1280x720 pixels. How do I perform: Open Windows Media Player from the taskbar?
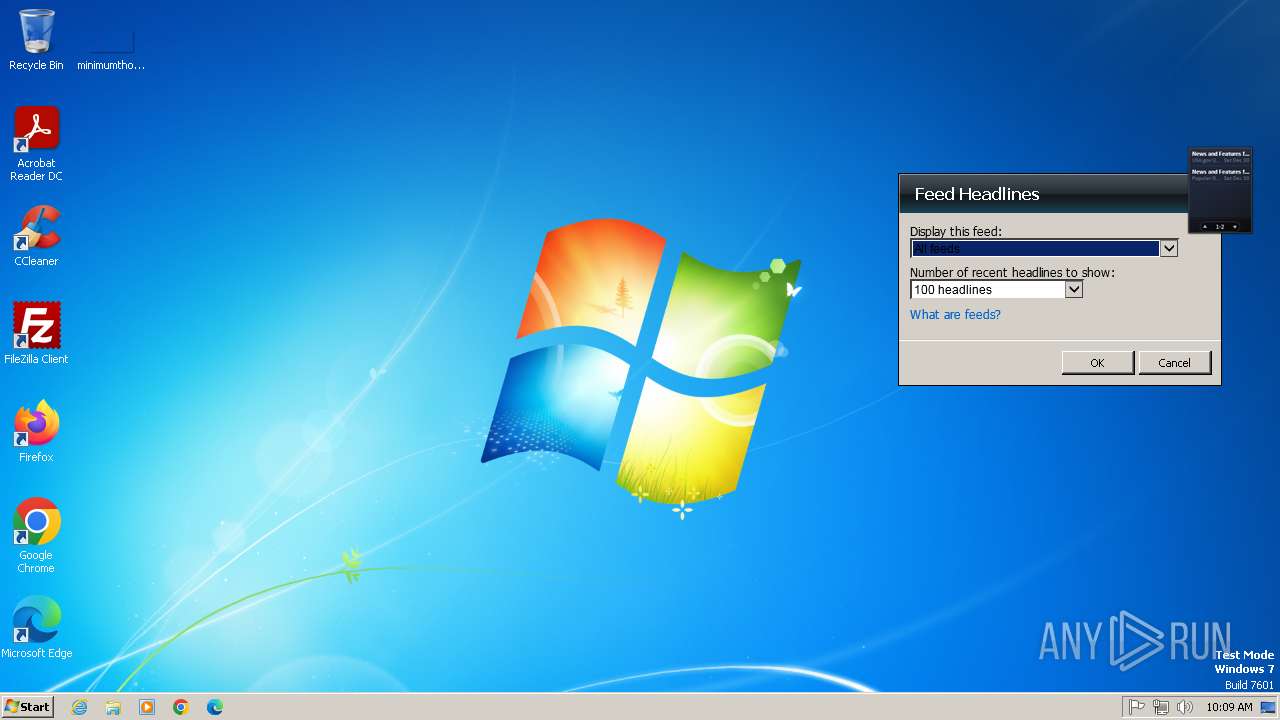point(147,707)
